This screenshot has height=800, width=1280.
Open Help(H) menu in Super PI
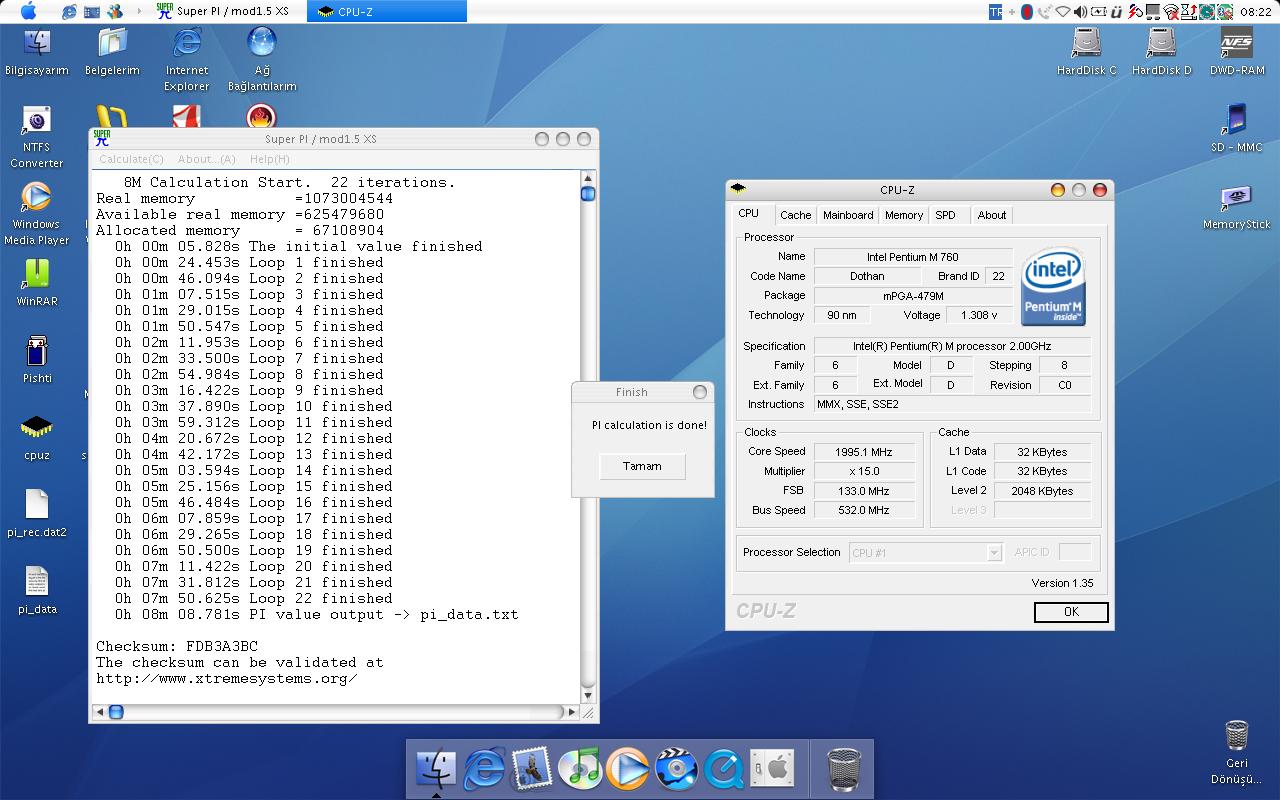270,159
